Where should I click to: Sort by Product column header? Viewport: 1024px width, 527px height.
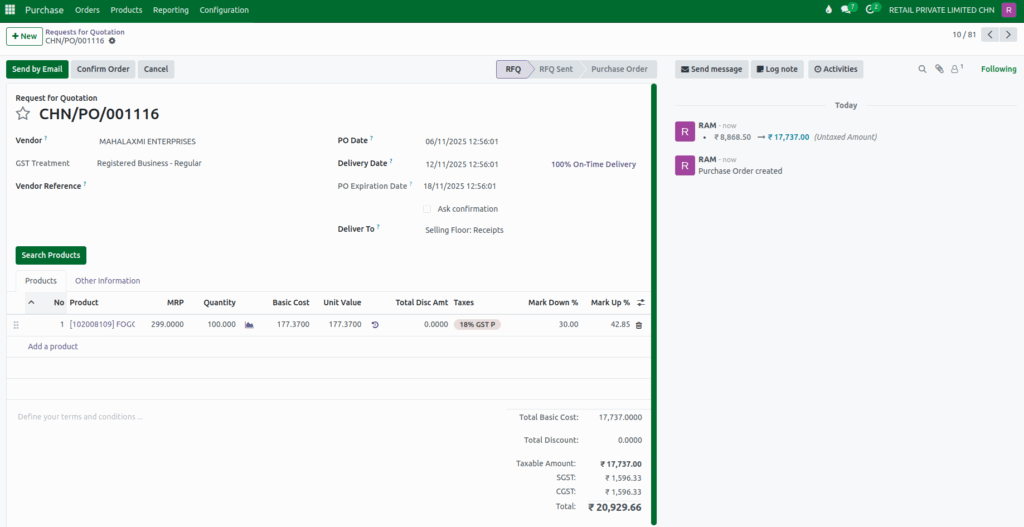[84, 302]
